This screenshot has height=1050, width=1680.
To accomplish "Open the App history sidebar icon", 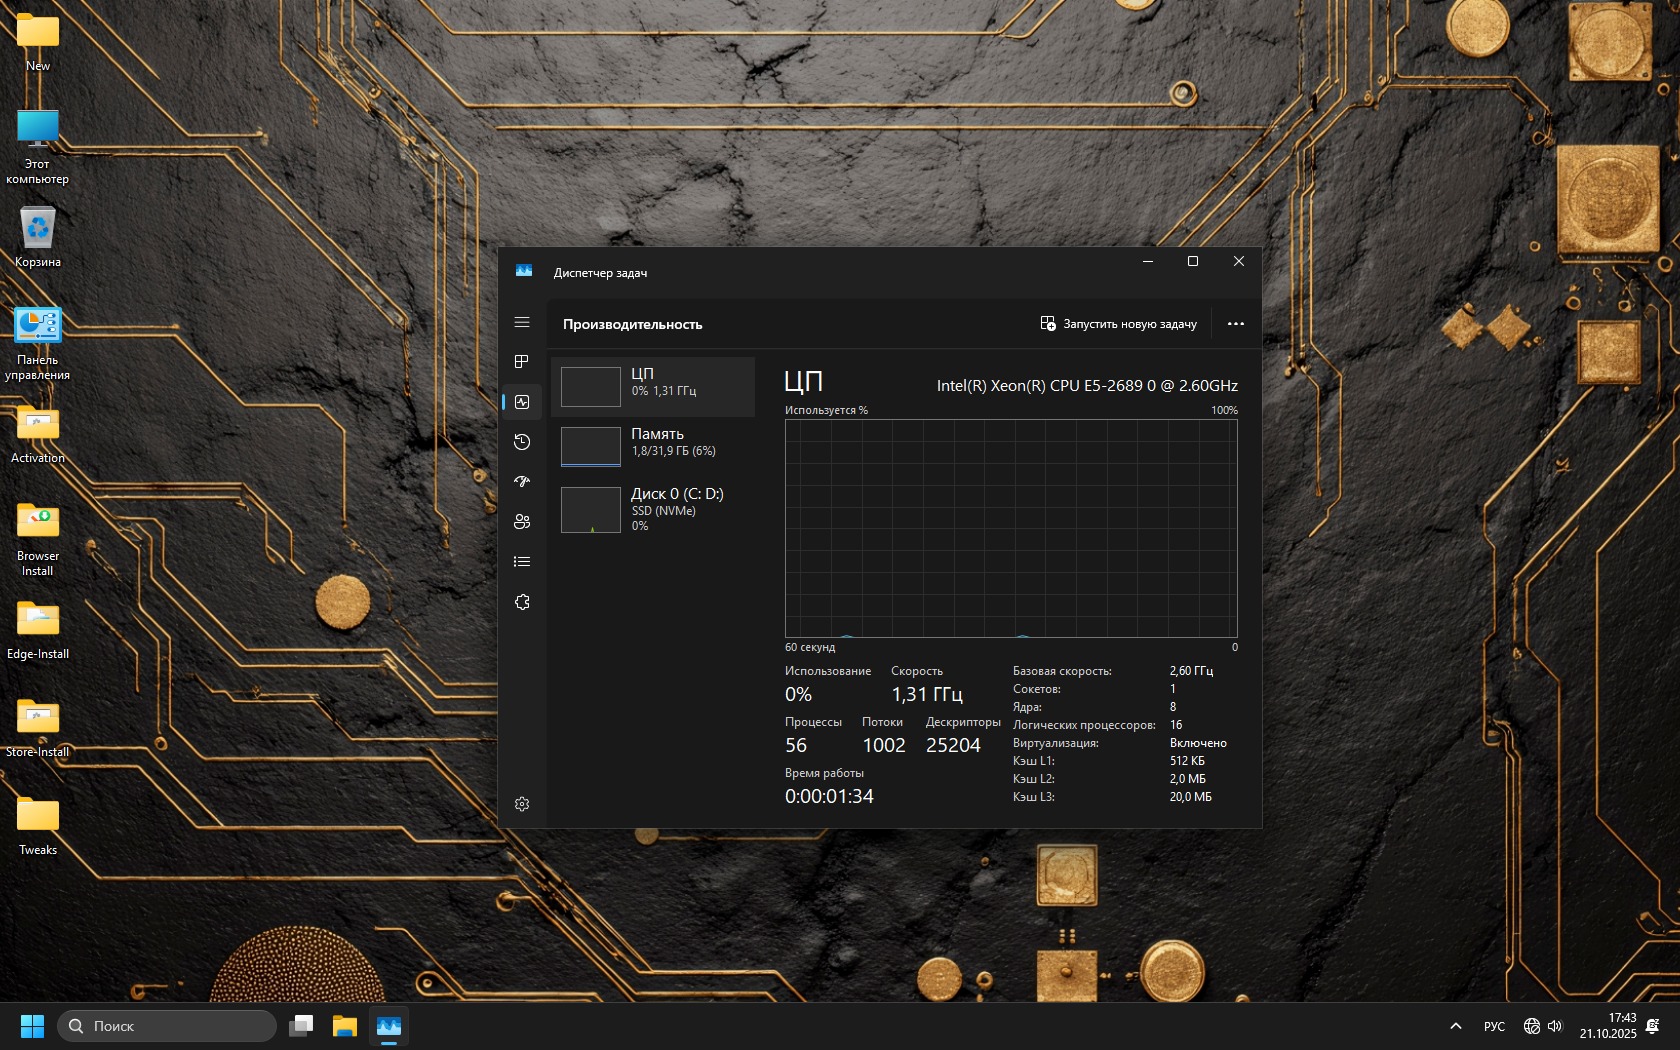I will (521, 442).
